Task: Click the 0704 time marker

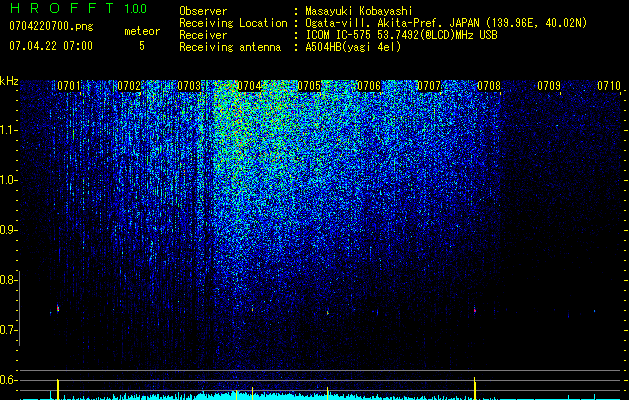Action: [x=249, y=86]
